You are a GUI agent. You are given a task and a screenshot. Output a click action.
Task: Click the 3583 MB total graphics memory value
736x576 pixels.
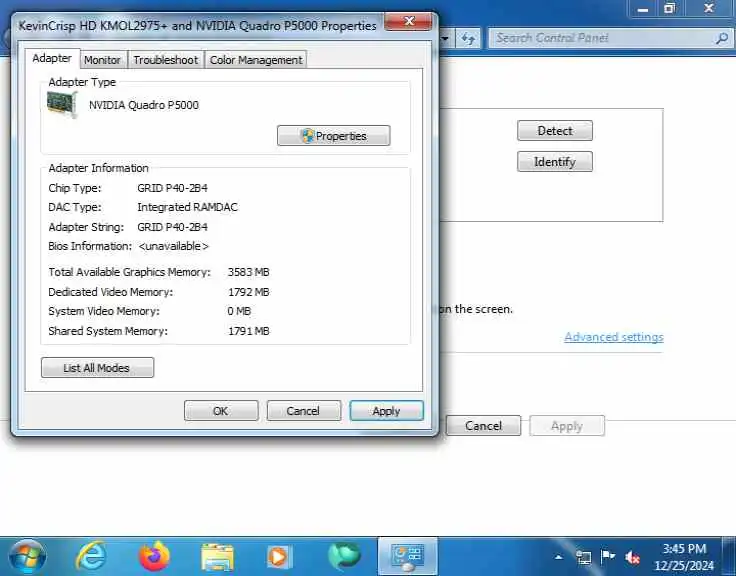[x=248, y=272]
